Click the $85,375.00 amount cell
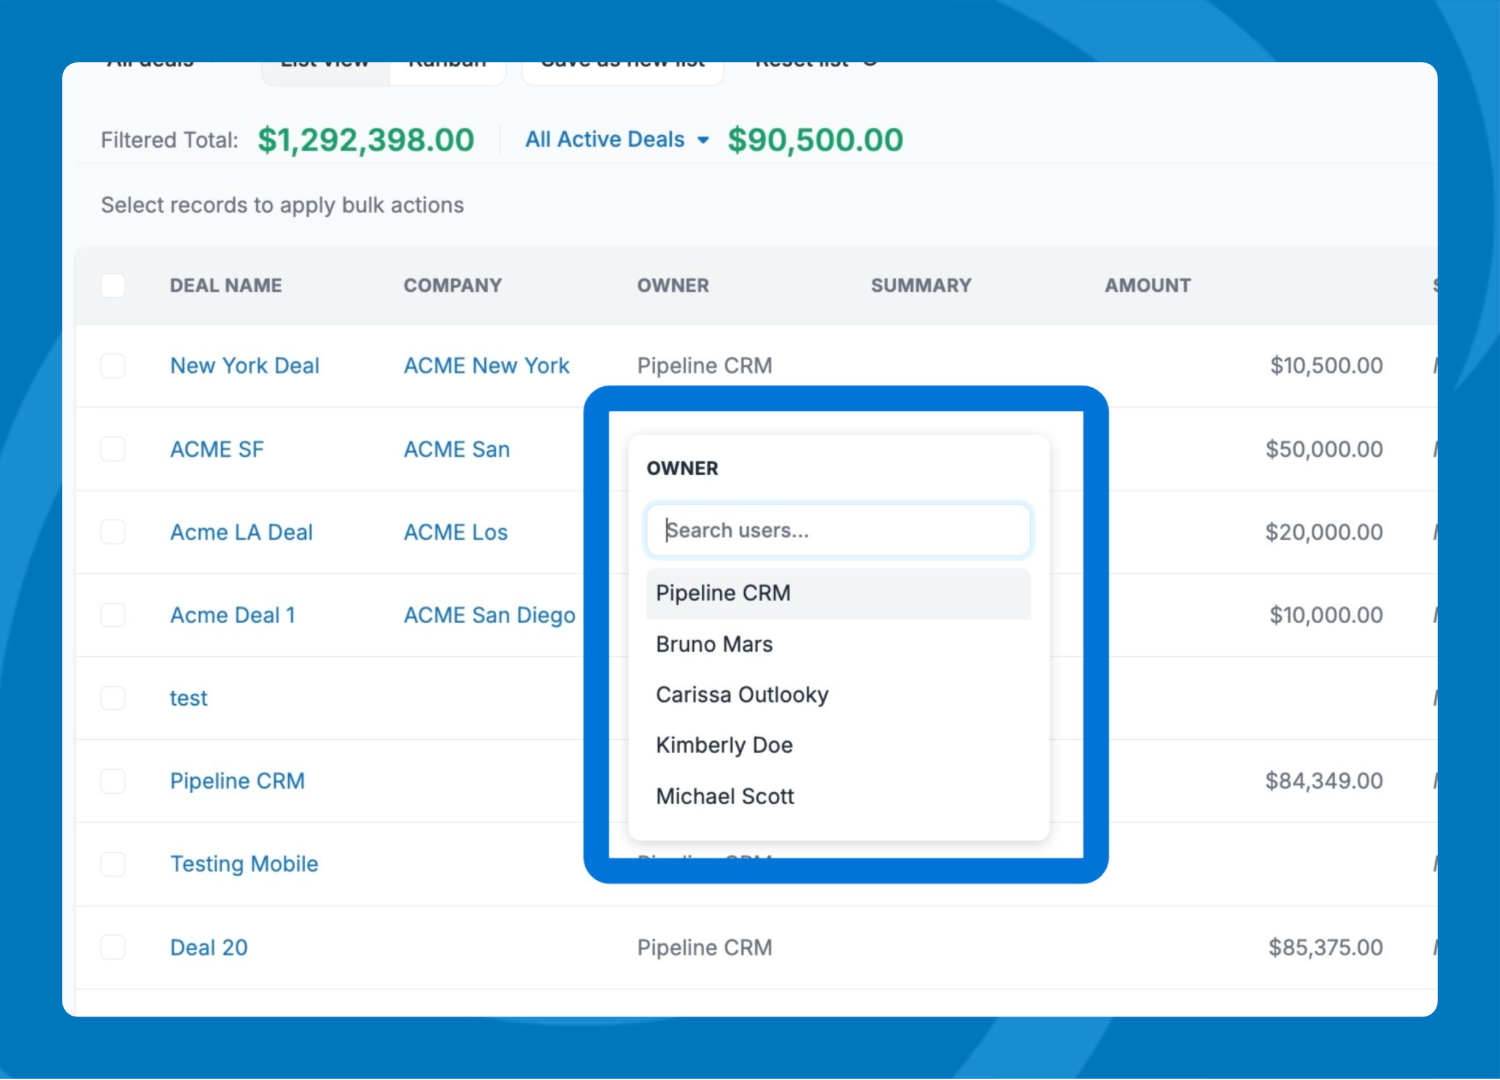The image size is (1500, 1080). [1326, 947]
